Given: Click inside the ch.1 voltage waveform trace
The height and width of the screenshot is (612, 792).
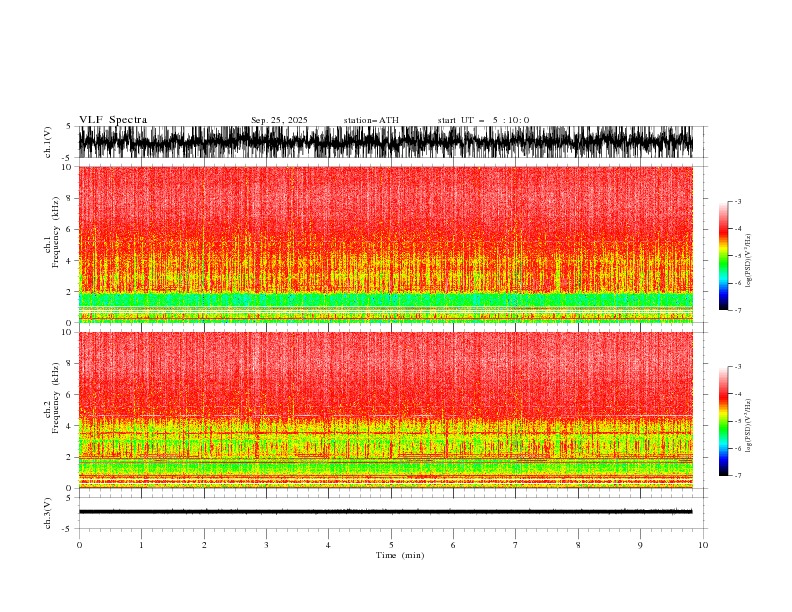Looking at the screenshot, I should (385, 142).
